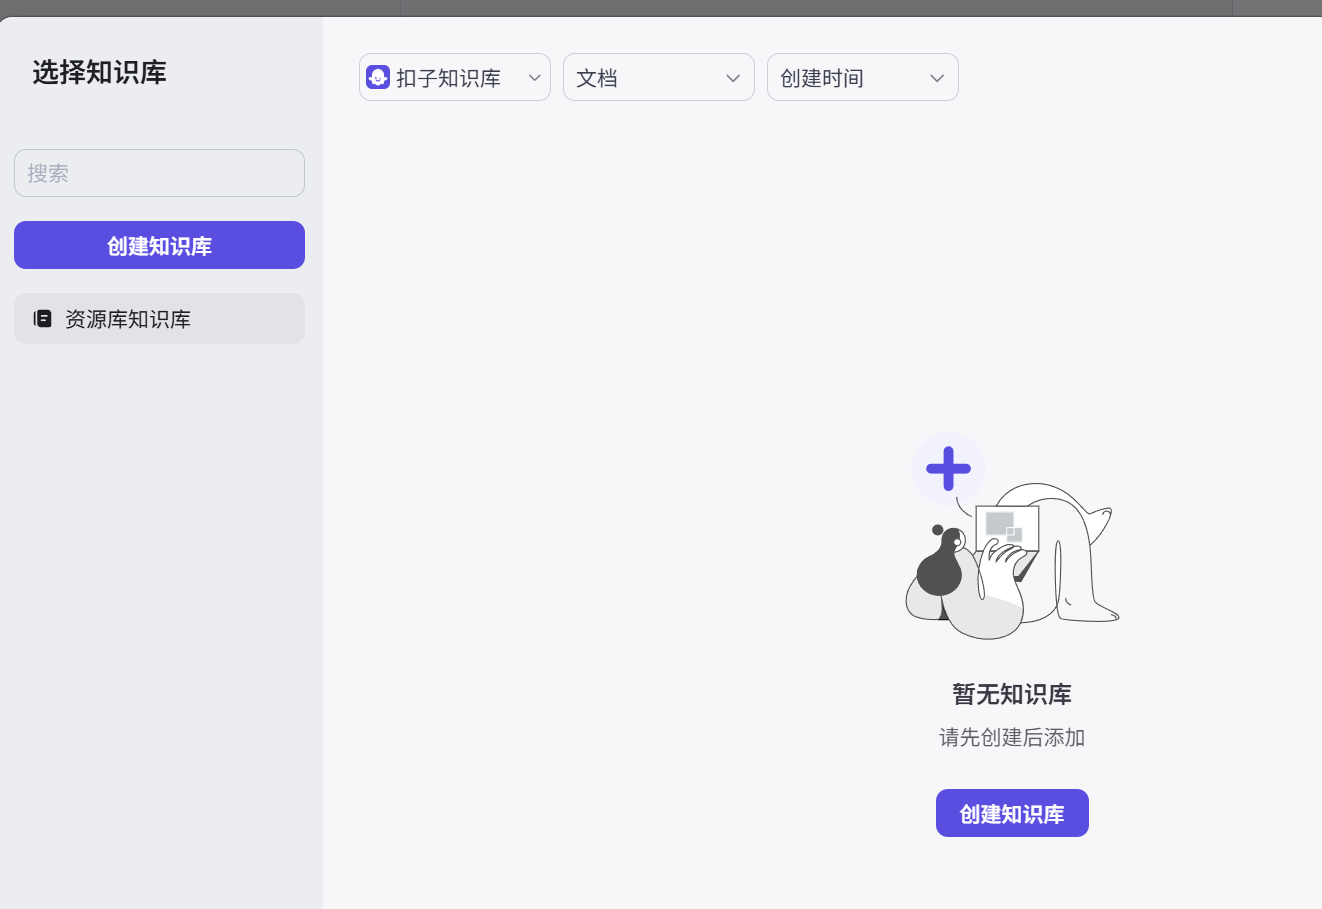Image resolution: width=1322 pixels, height=909 pixels.
Task: Select the 资源库知识库 sidebar entry
Action: pyautogui.click(x=159, y=318)
